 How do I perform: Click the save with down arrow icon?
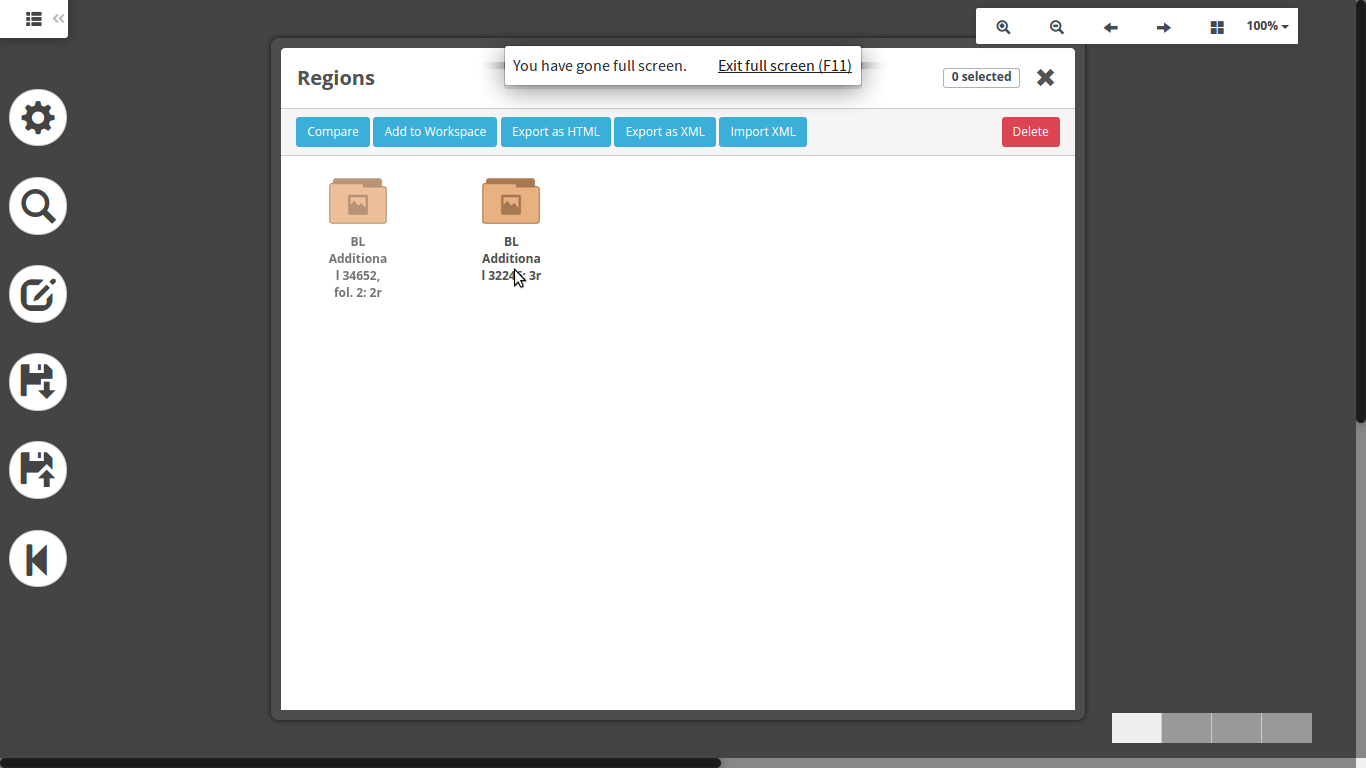(38, 382)
